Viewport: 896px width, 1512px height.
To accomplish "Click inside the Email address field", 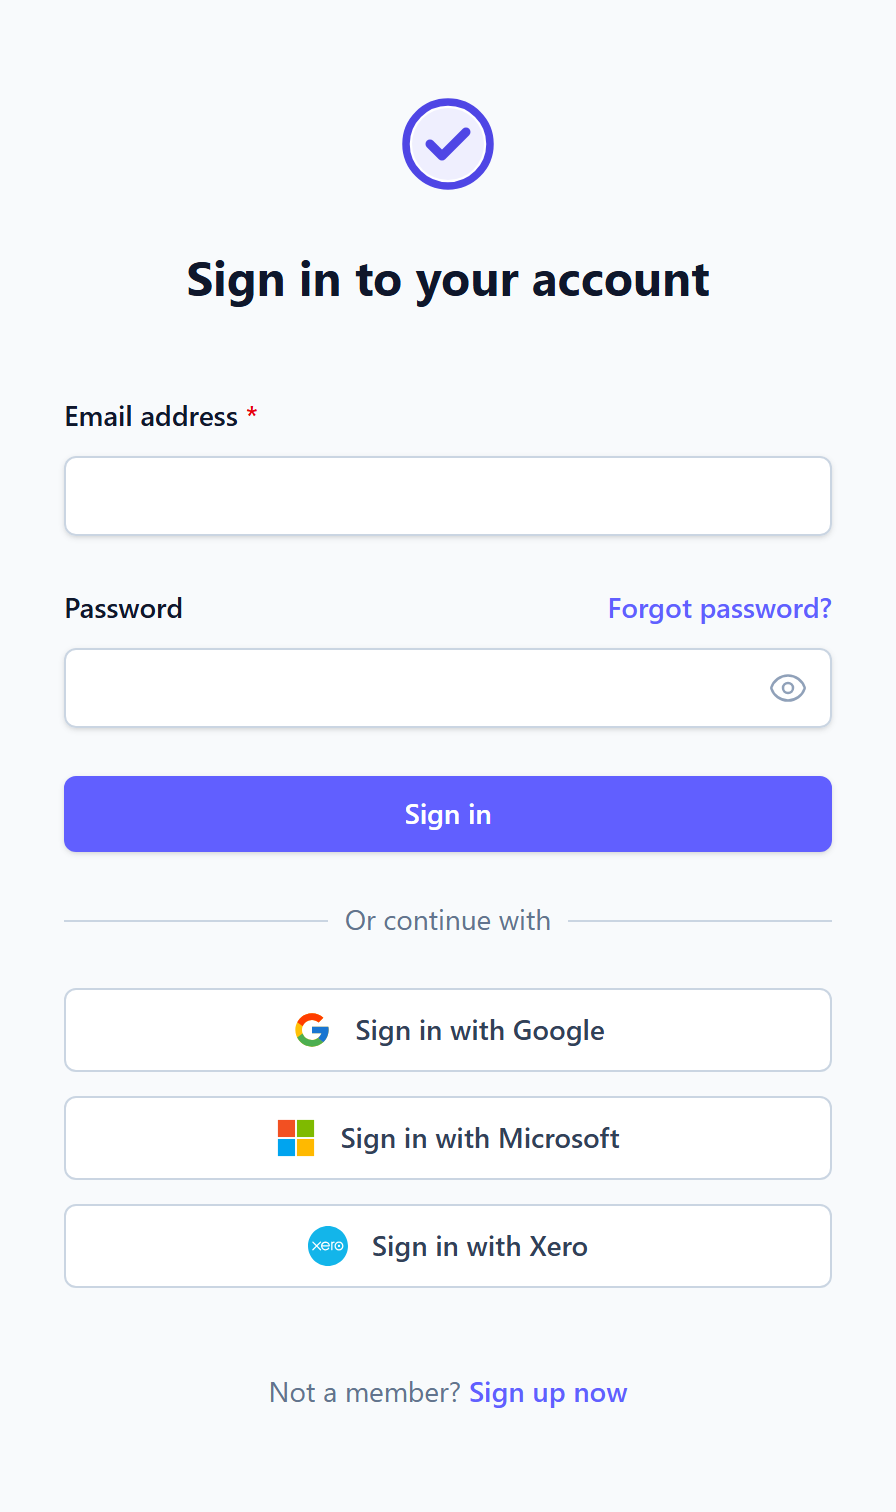I will pos(448,495).
